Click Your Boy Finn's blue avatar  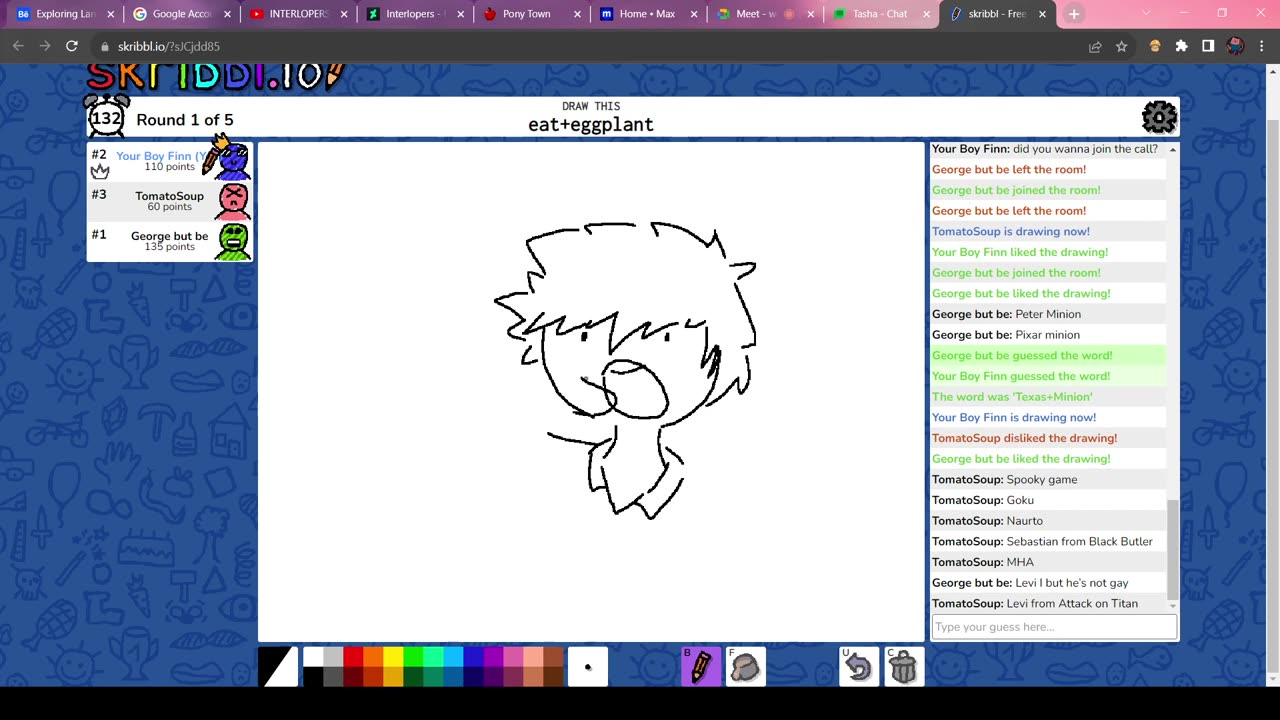tap(232, 160)
